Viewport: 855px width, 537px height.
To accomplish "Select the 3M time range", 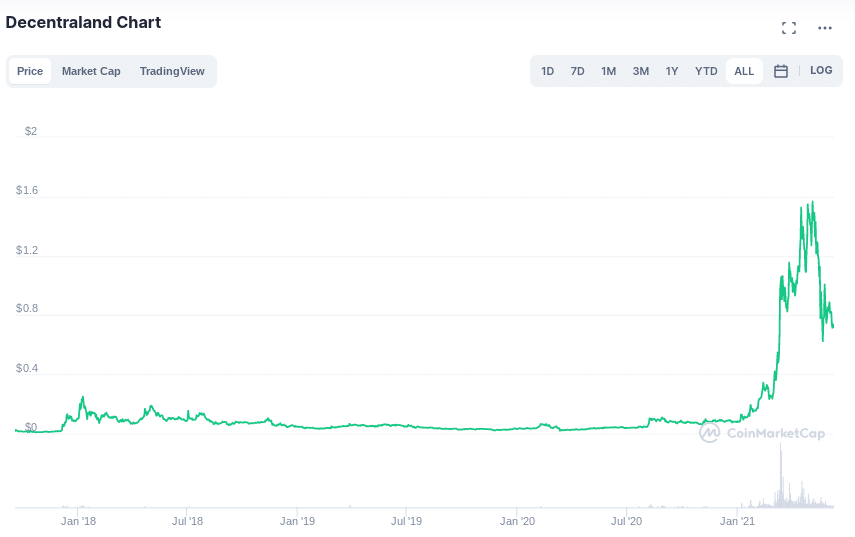I will tap(641, 71).
